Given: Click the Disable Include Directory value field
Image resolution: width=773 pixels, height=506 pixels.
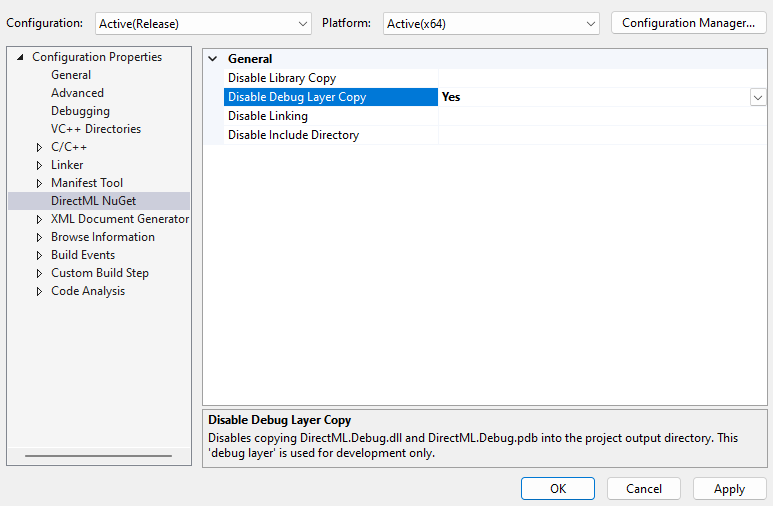Looking at the screenshot, I should tap(600, 135).
